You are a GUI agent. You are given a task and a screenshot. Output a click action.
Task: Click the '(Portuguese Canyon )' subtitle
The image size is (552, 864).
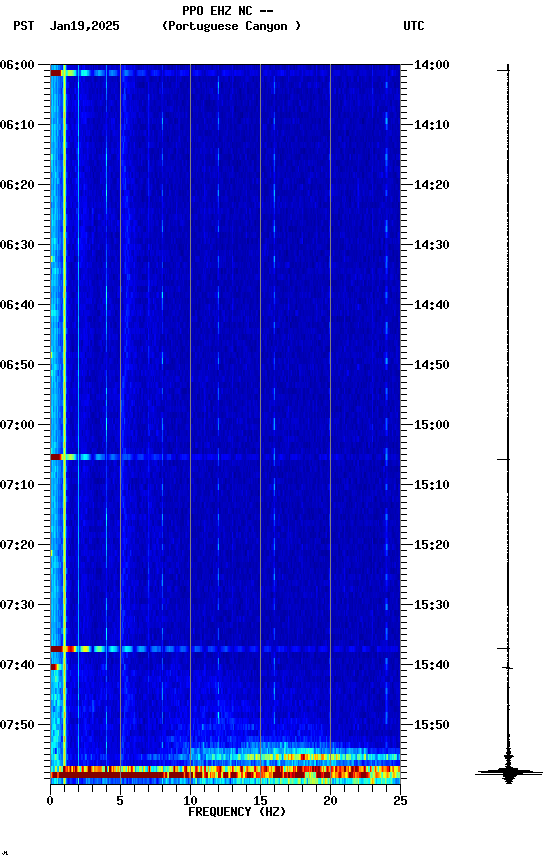pyautogui.click(x=231, y=26)
